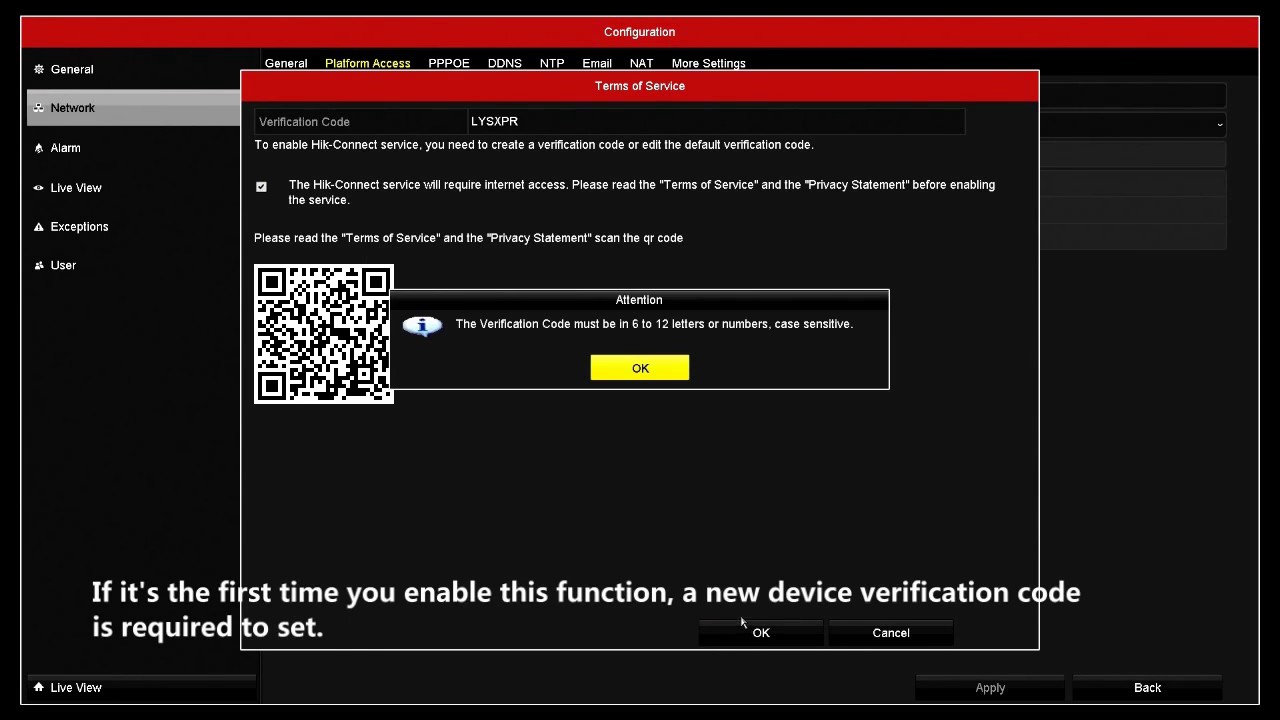Click the Terms of Service QR code
Viewport: 1280px width, 720px height.
pos(324,334)
